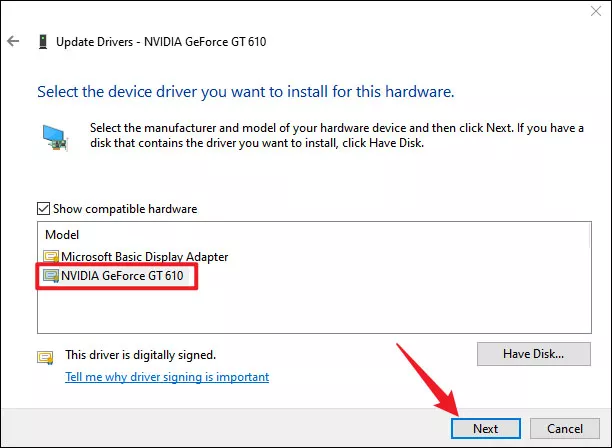The height and width of the screenshot is (448, 612).
Task: Click the Have Disk button
Action: click(534, 354)
